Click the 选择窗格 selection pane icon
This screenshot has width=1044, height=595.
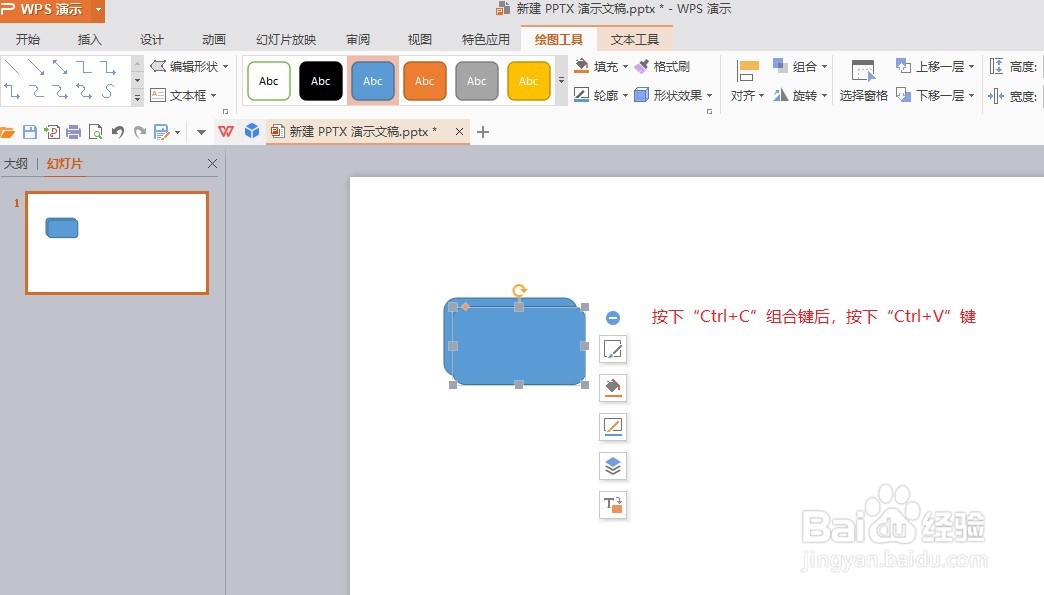coord(863,80)
